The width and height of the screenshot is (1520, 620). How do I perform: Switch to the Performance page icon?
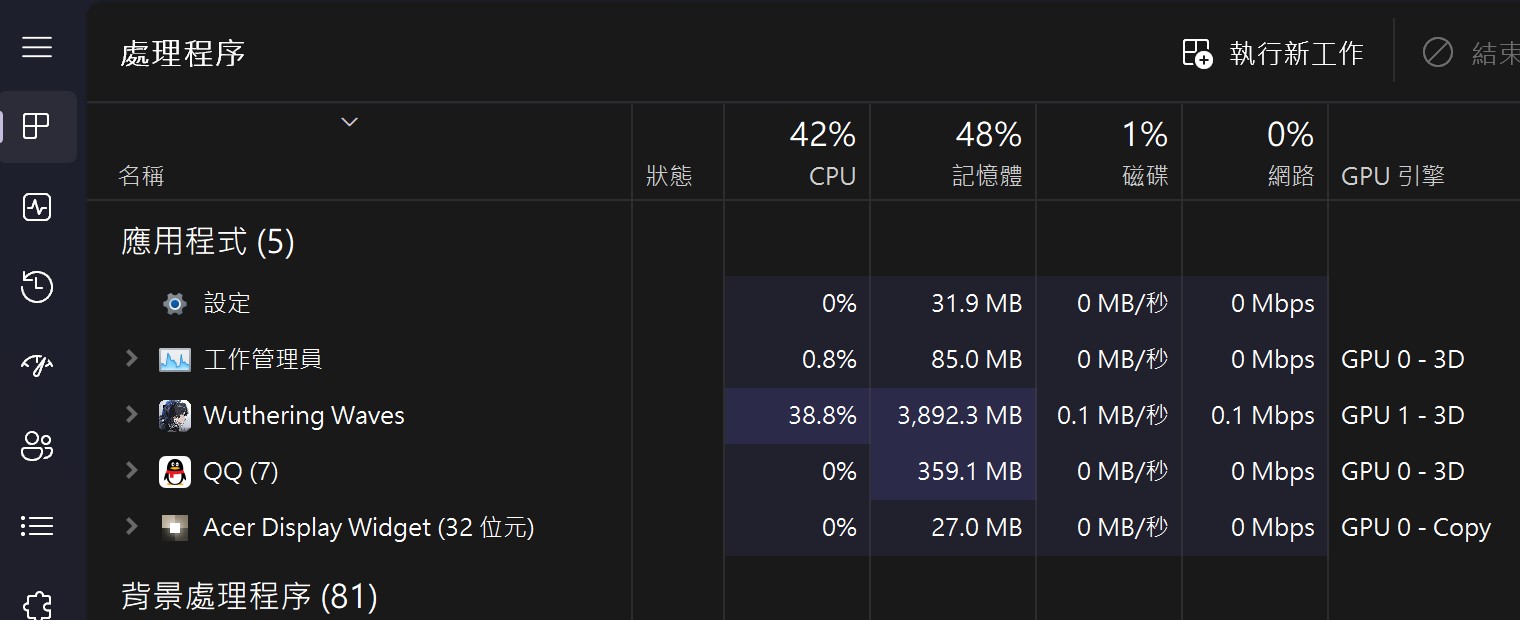click(x=37, y=207)
